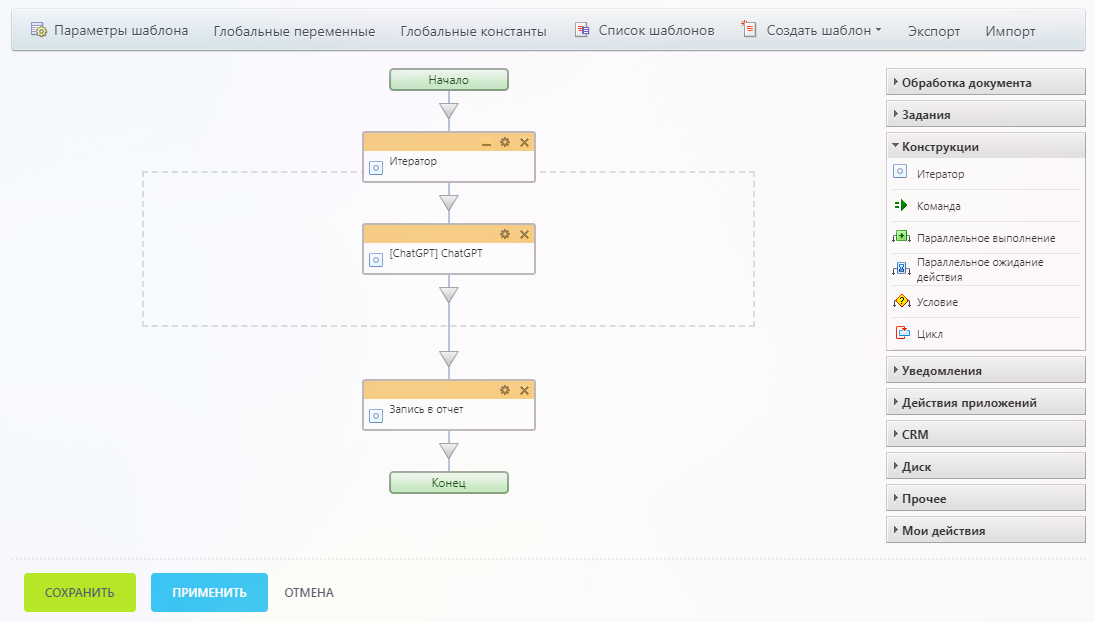Collapse the Итератор block with minimize icon

coord(487,143)
